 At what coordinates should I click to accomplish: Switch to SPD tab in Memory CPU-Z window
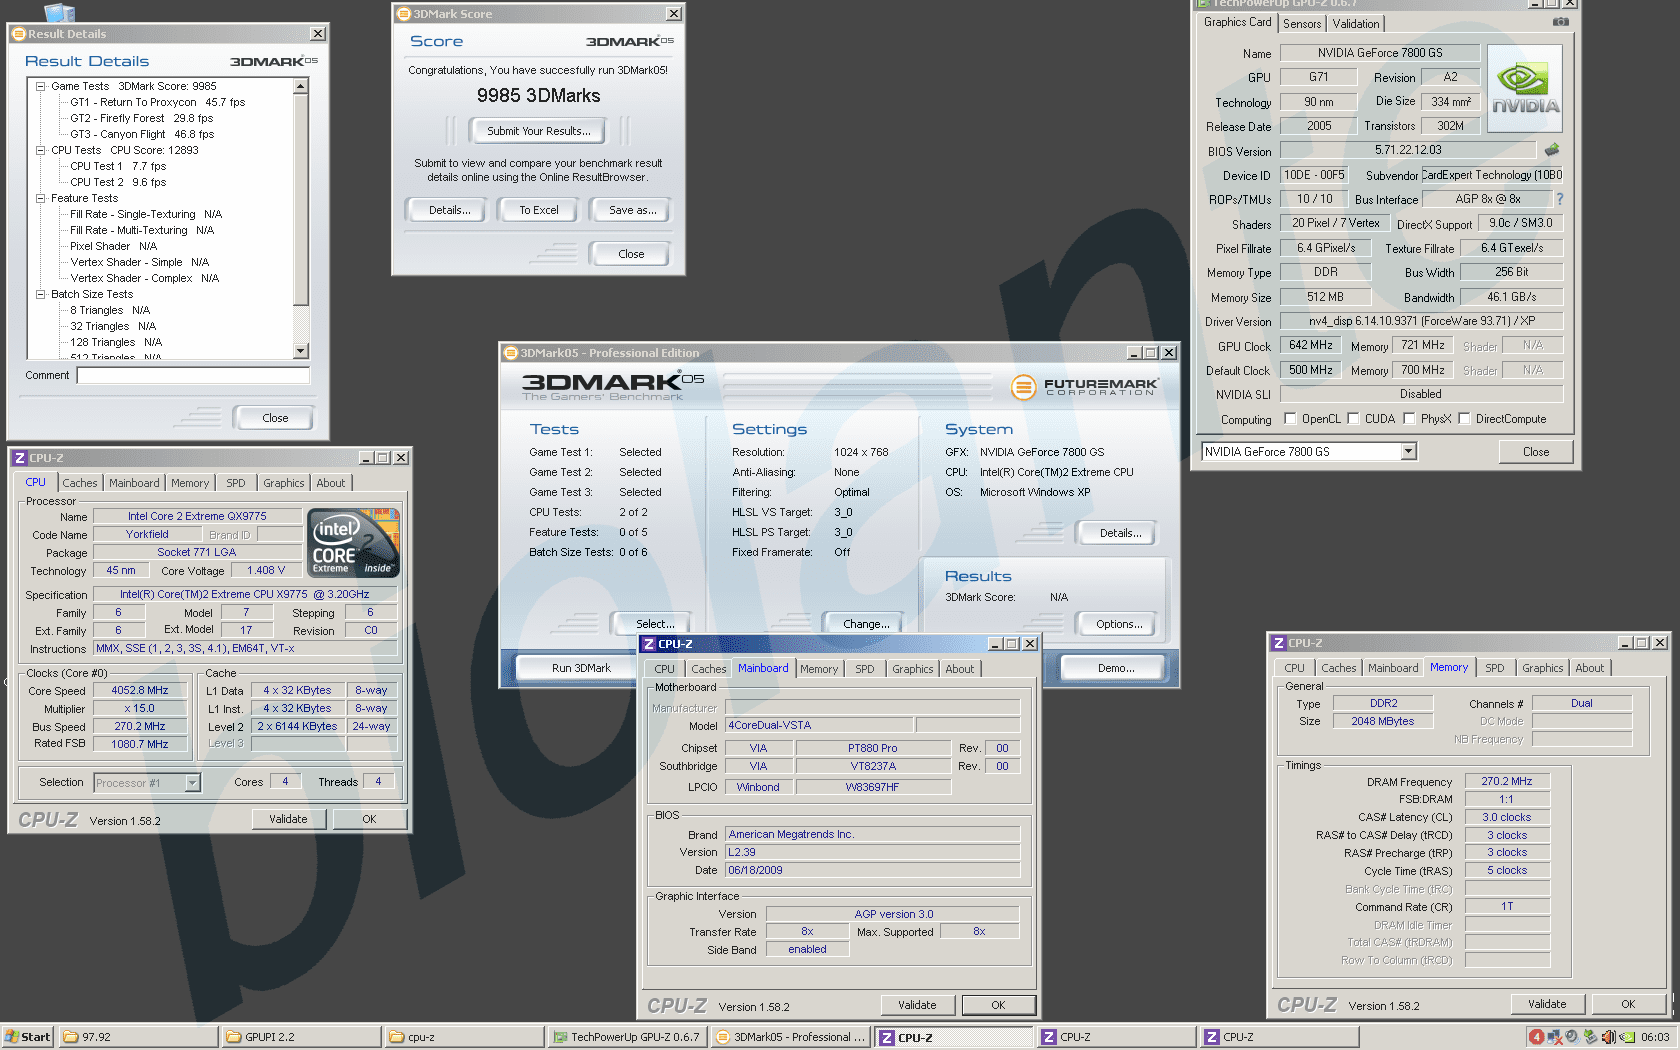(x=1494, y=668)
